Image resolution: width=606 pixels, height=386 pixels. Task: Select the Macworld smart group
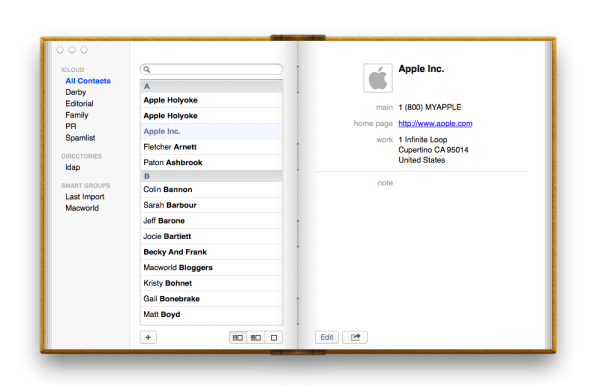[82, 208]
